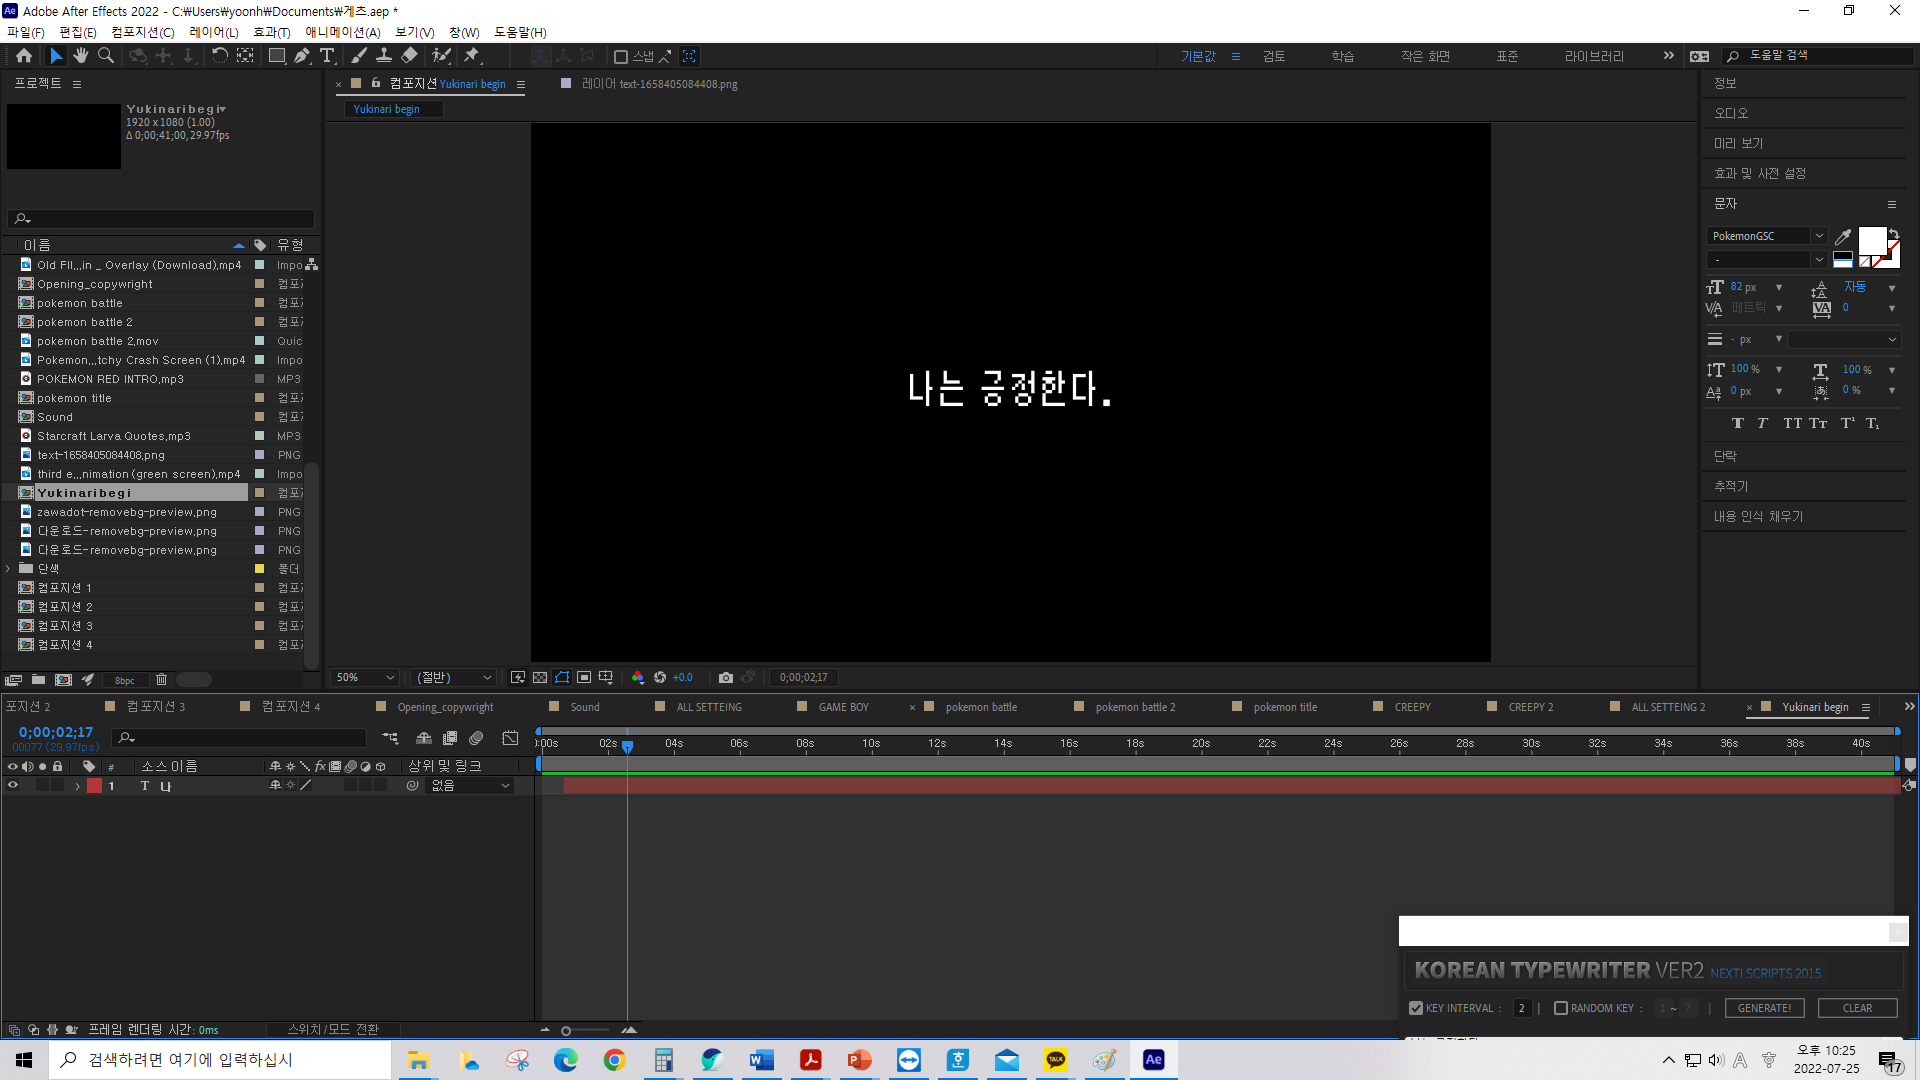Viewport: 1920px width, 1080px height.
Task: Open the PokemonGSC font family dropdown
Action: (1819, 236)
